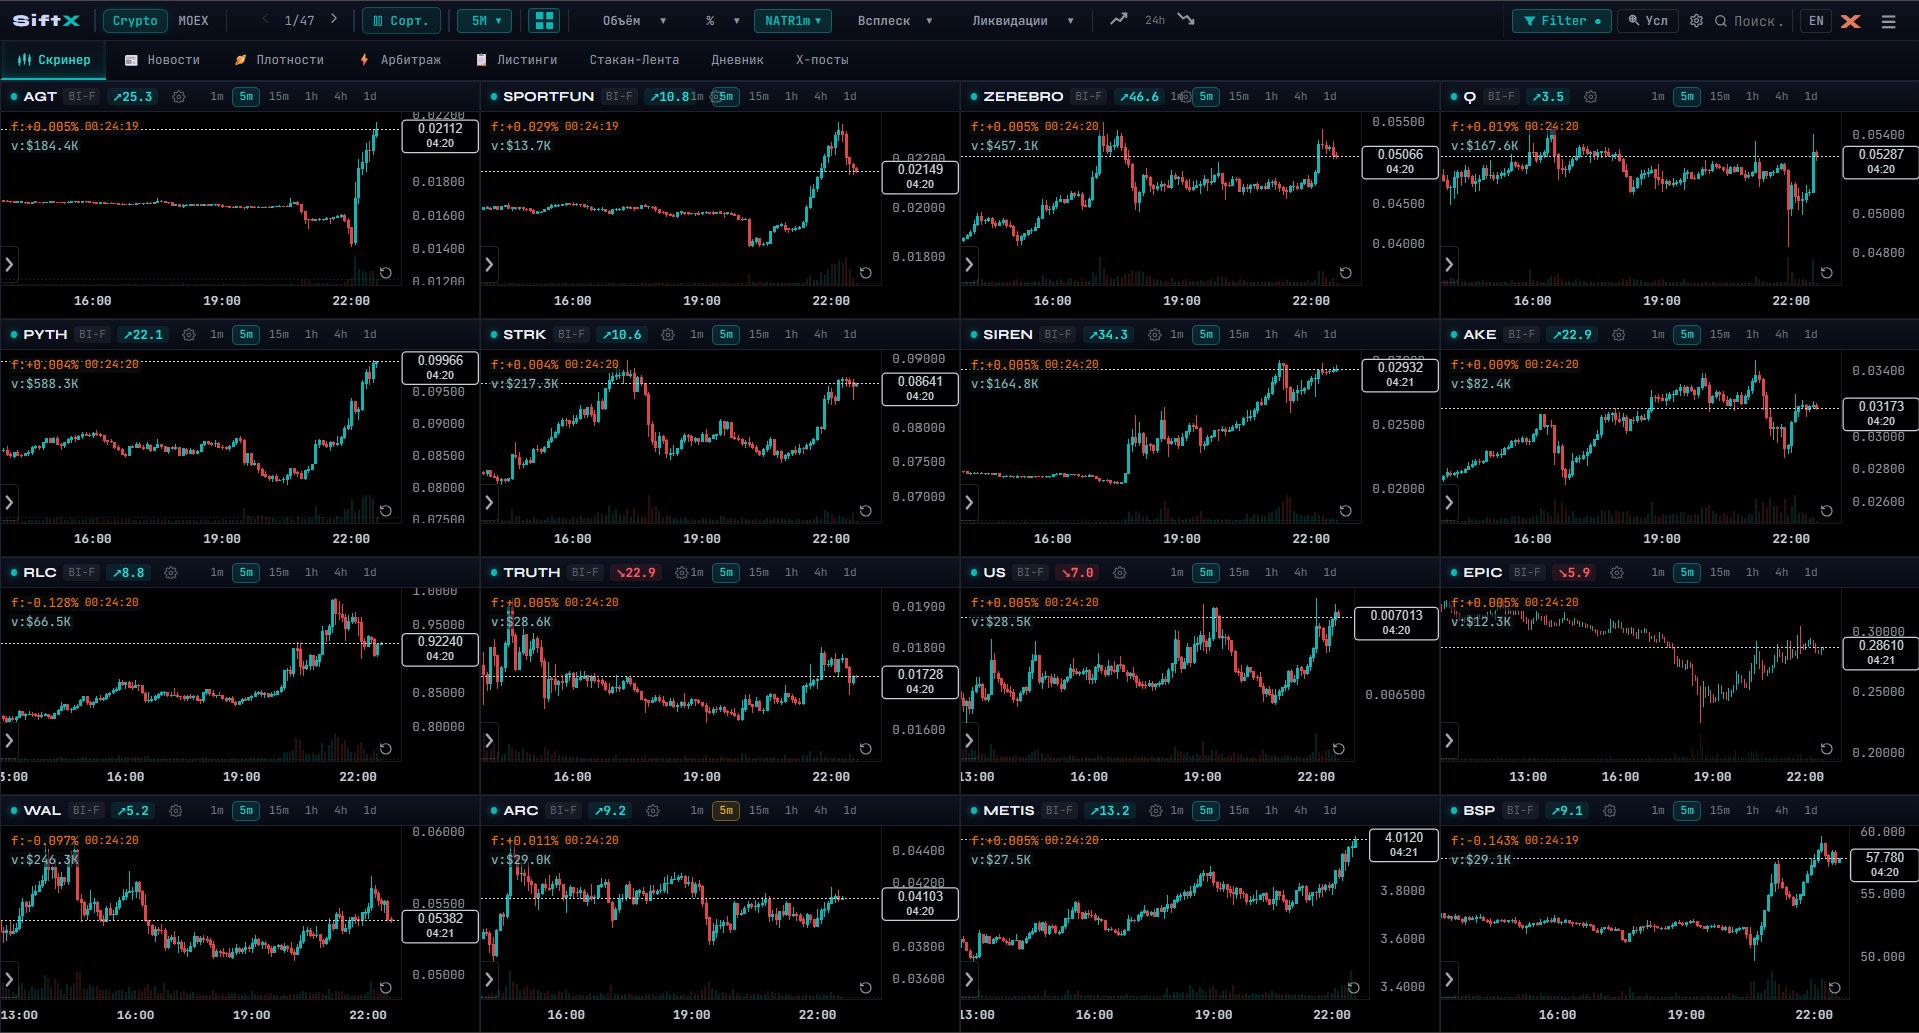
Task: Switch language with the EN button
Action: 1816,20
